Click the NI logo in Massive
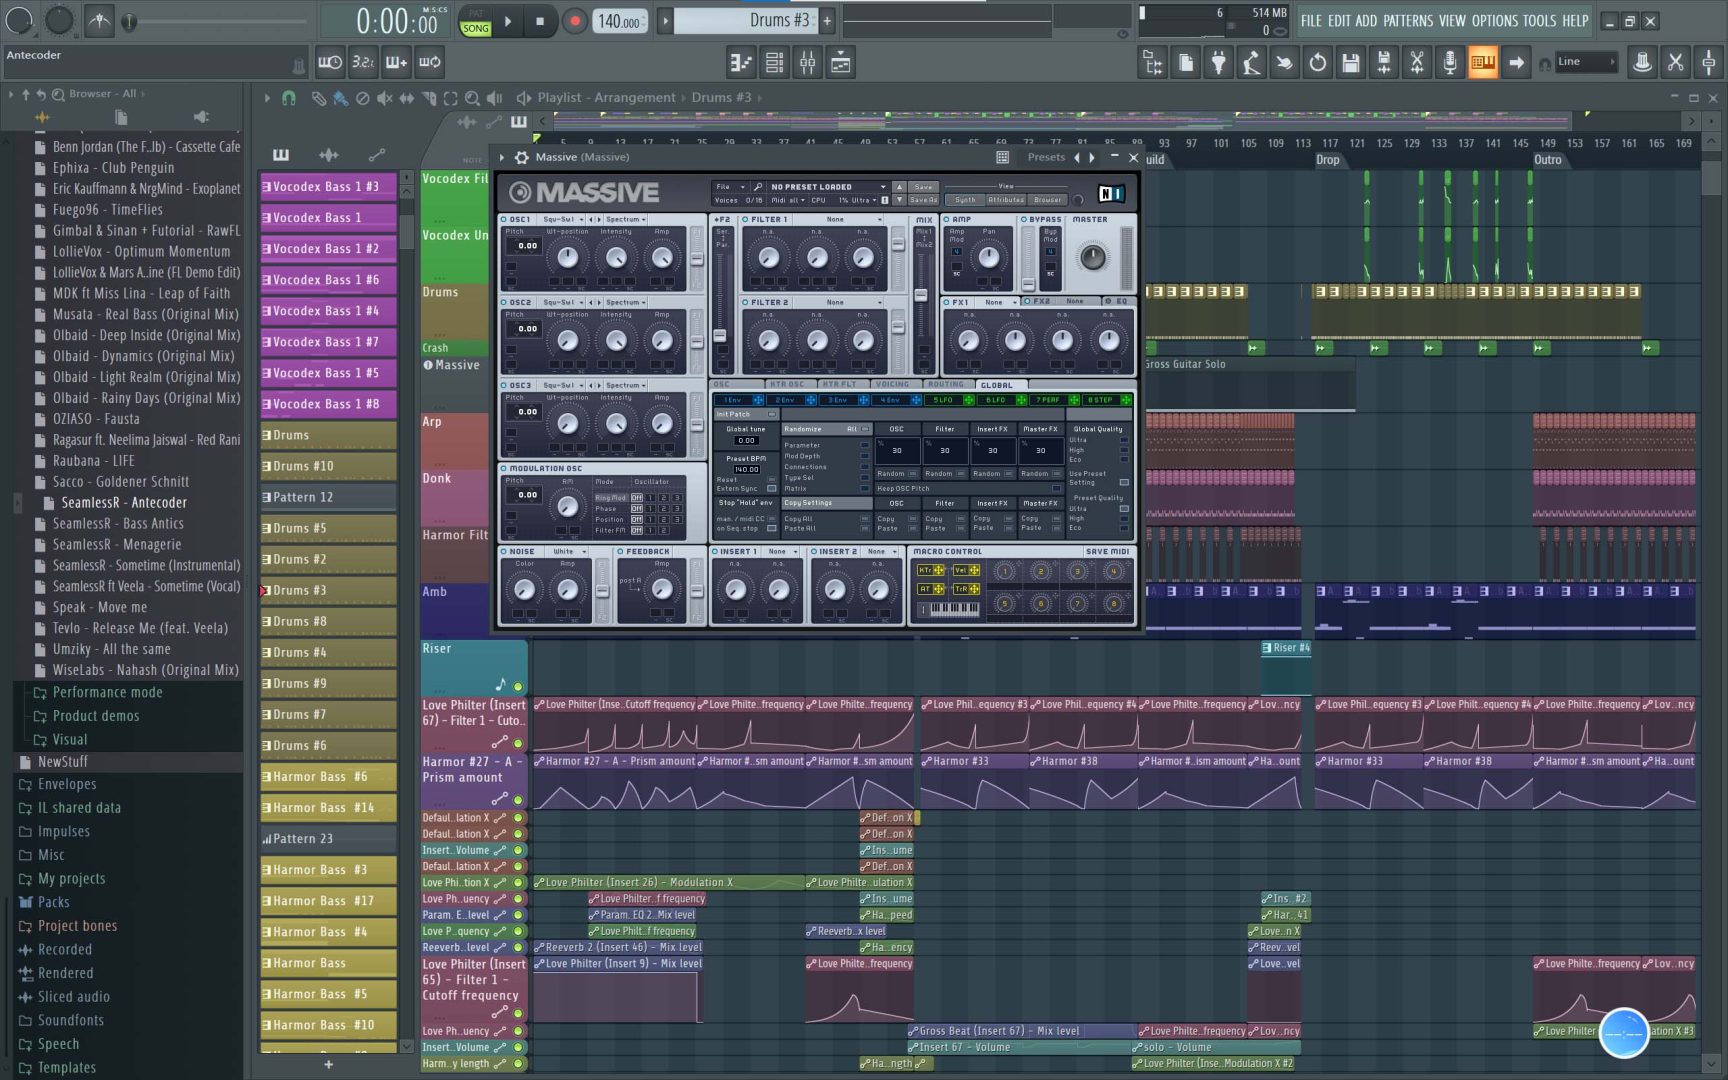Viewport: 1728px width, 1080px height. [1111, 193]
